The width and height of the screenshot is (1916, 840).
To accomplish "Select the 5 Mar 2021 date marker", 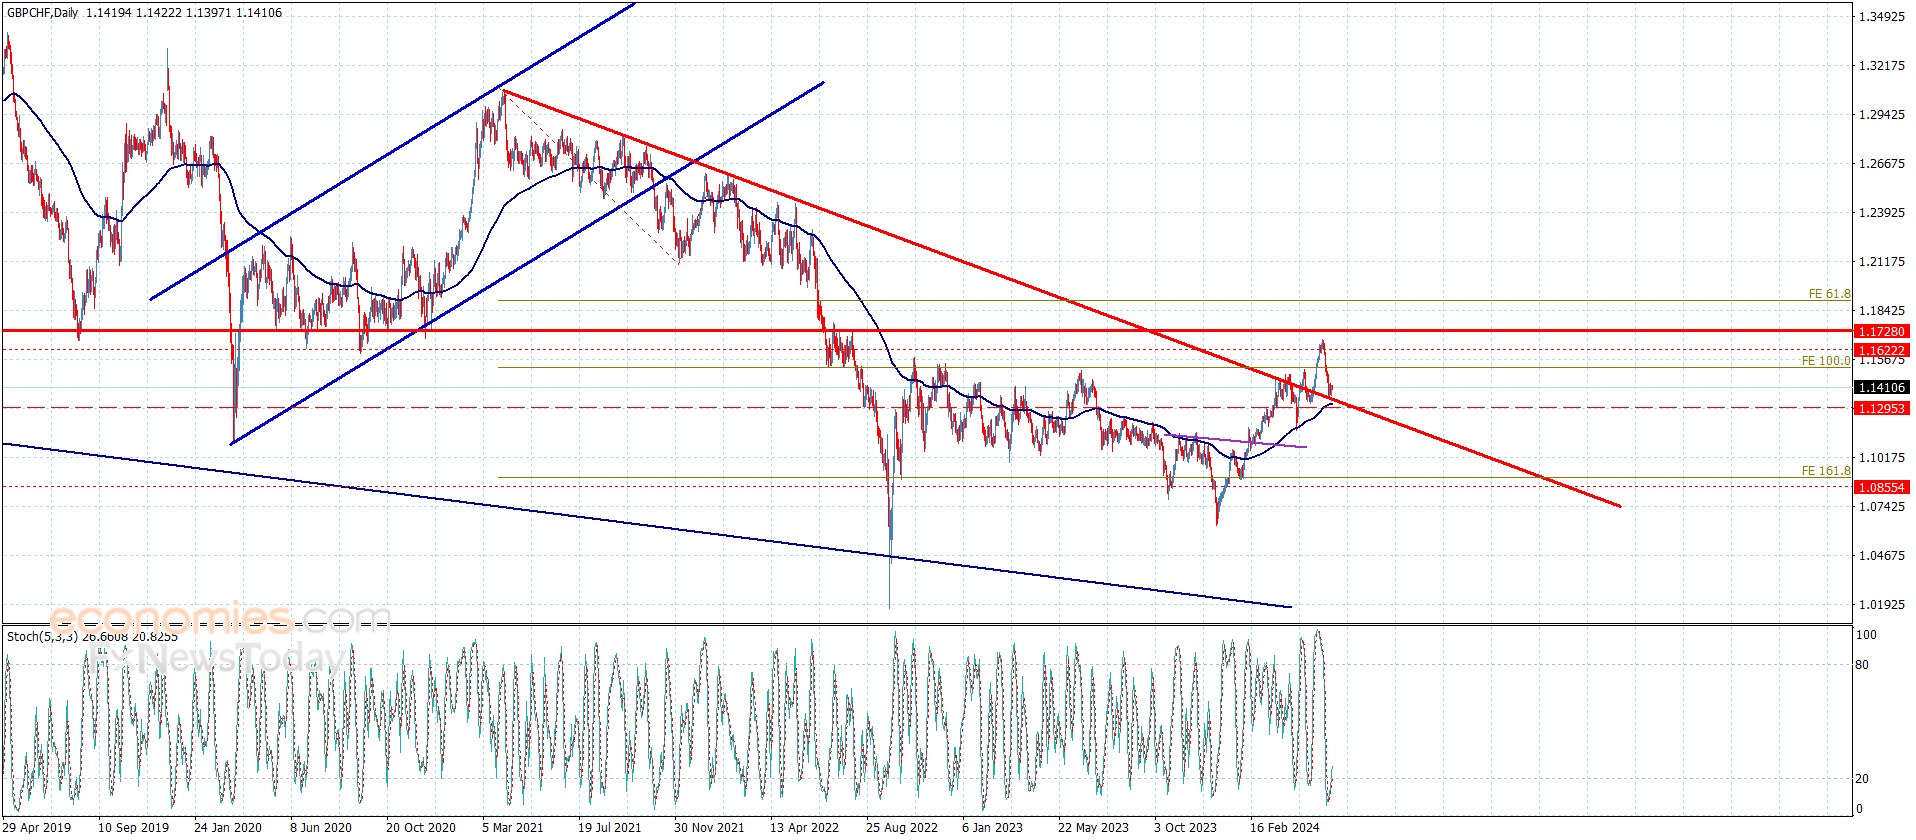I will [x=512, y=827].
